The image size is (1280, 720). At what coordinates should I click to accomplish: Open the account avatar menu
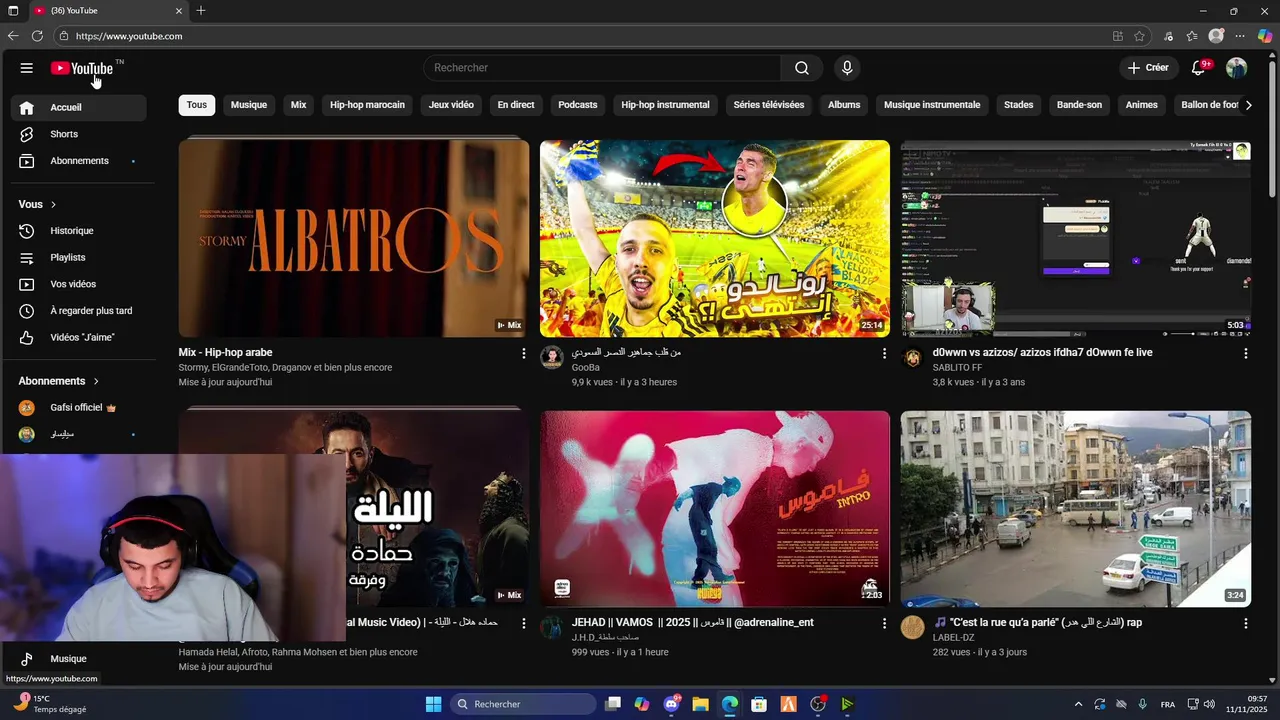click(x=1237, y=68)
